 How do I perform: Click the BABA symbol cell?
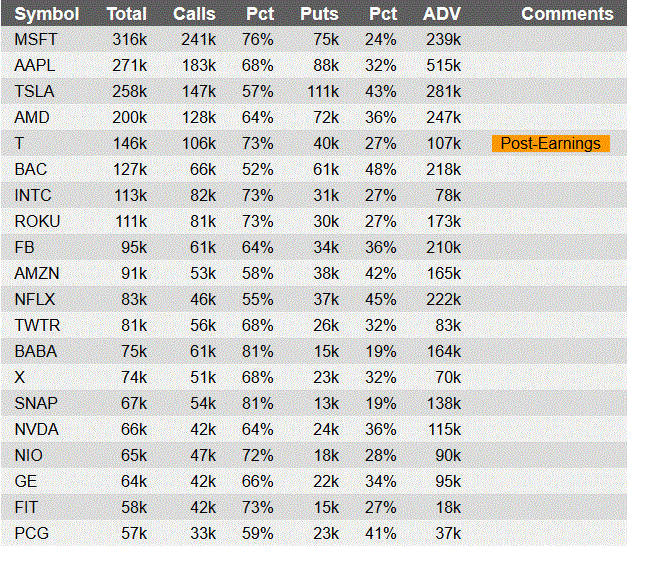coord(36,352)
